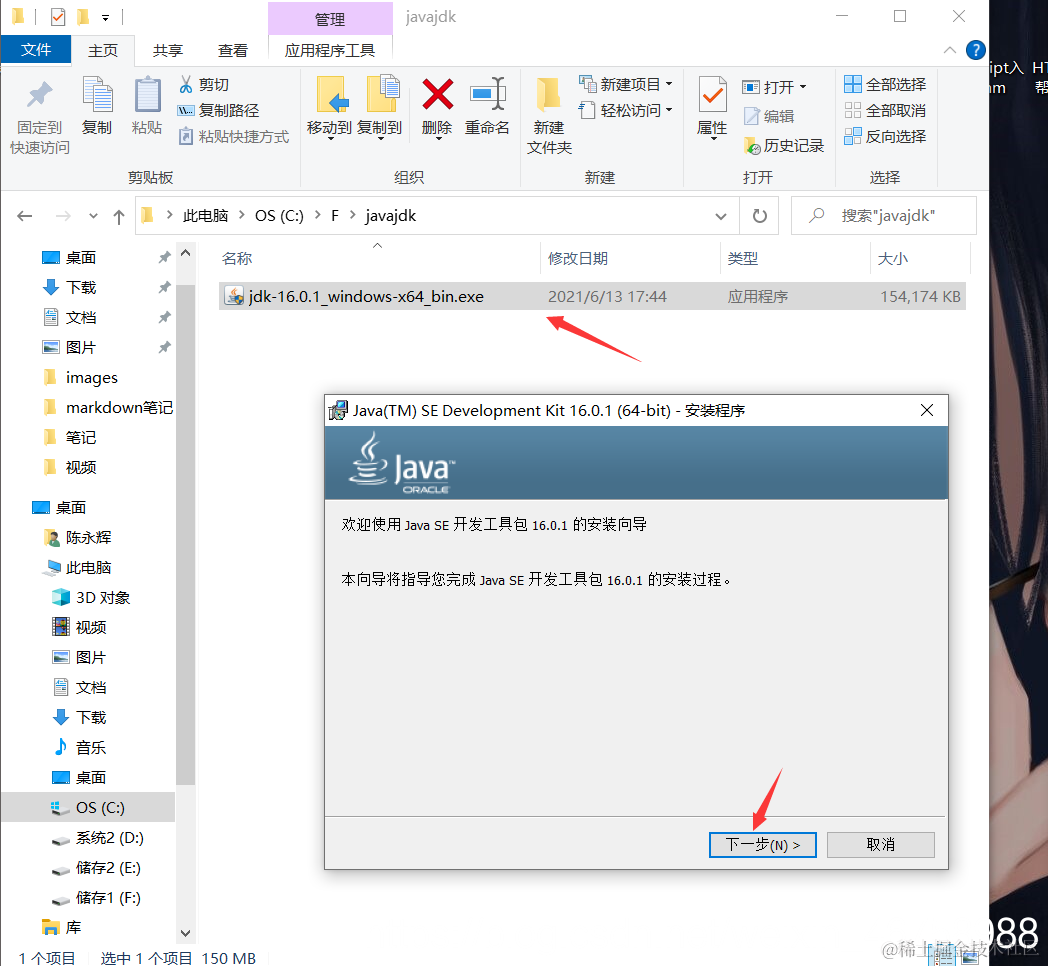The height and width of the screenshot is (966, 1048).
Task: Click the Pin to Quick Access icon
Action: pos(39,95)
